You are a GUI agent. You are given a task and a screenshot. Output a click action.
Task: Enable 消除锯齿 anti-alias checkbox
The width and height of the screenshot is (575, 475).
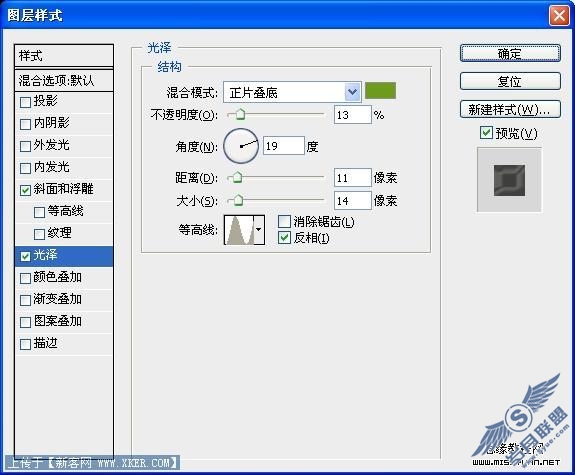pyautogui.click(x=284, y=222)
